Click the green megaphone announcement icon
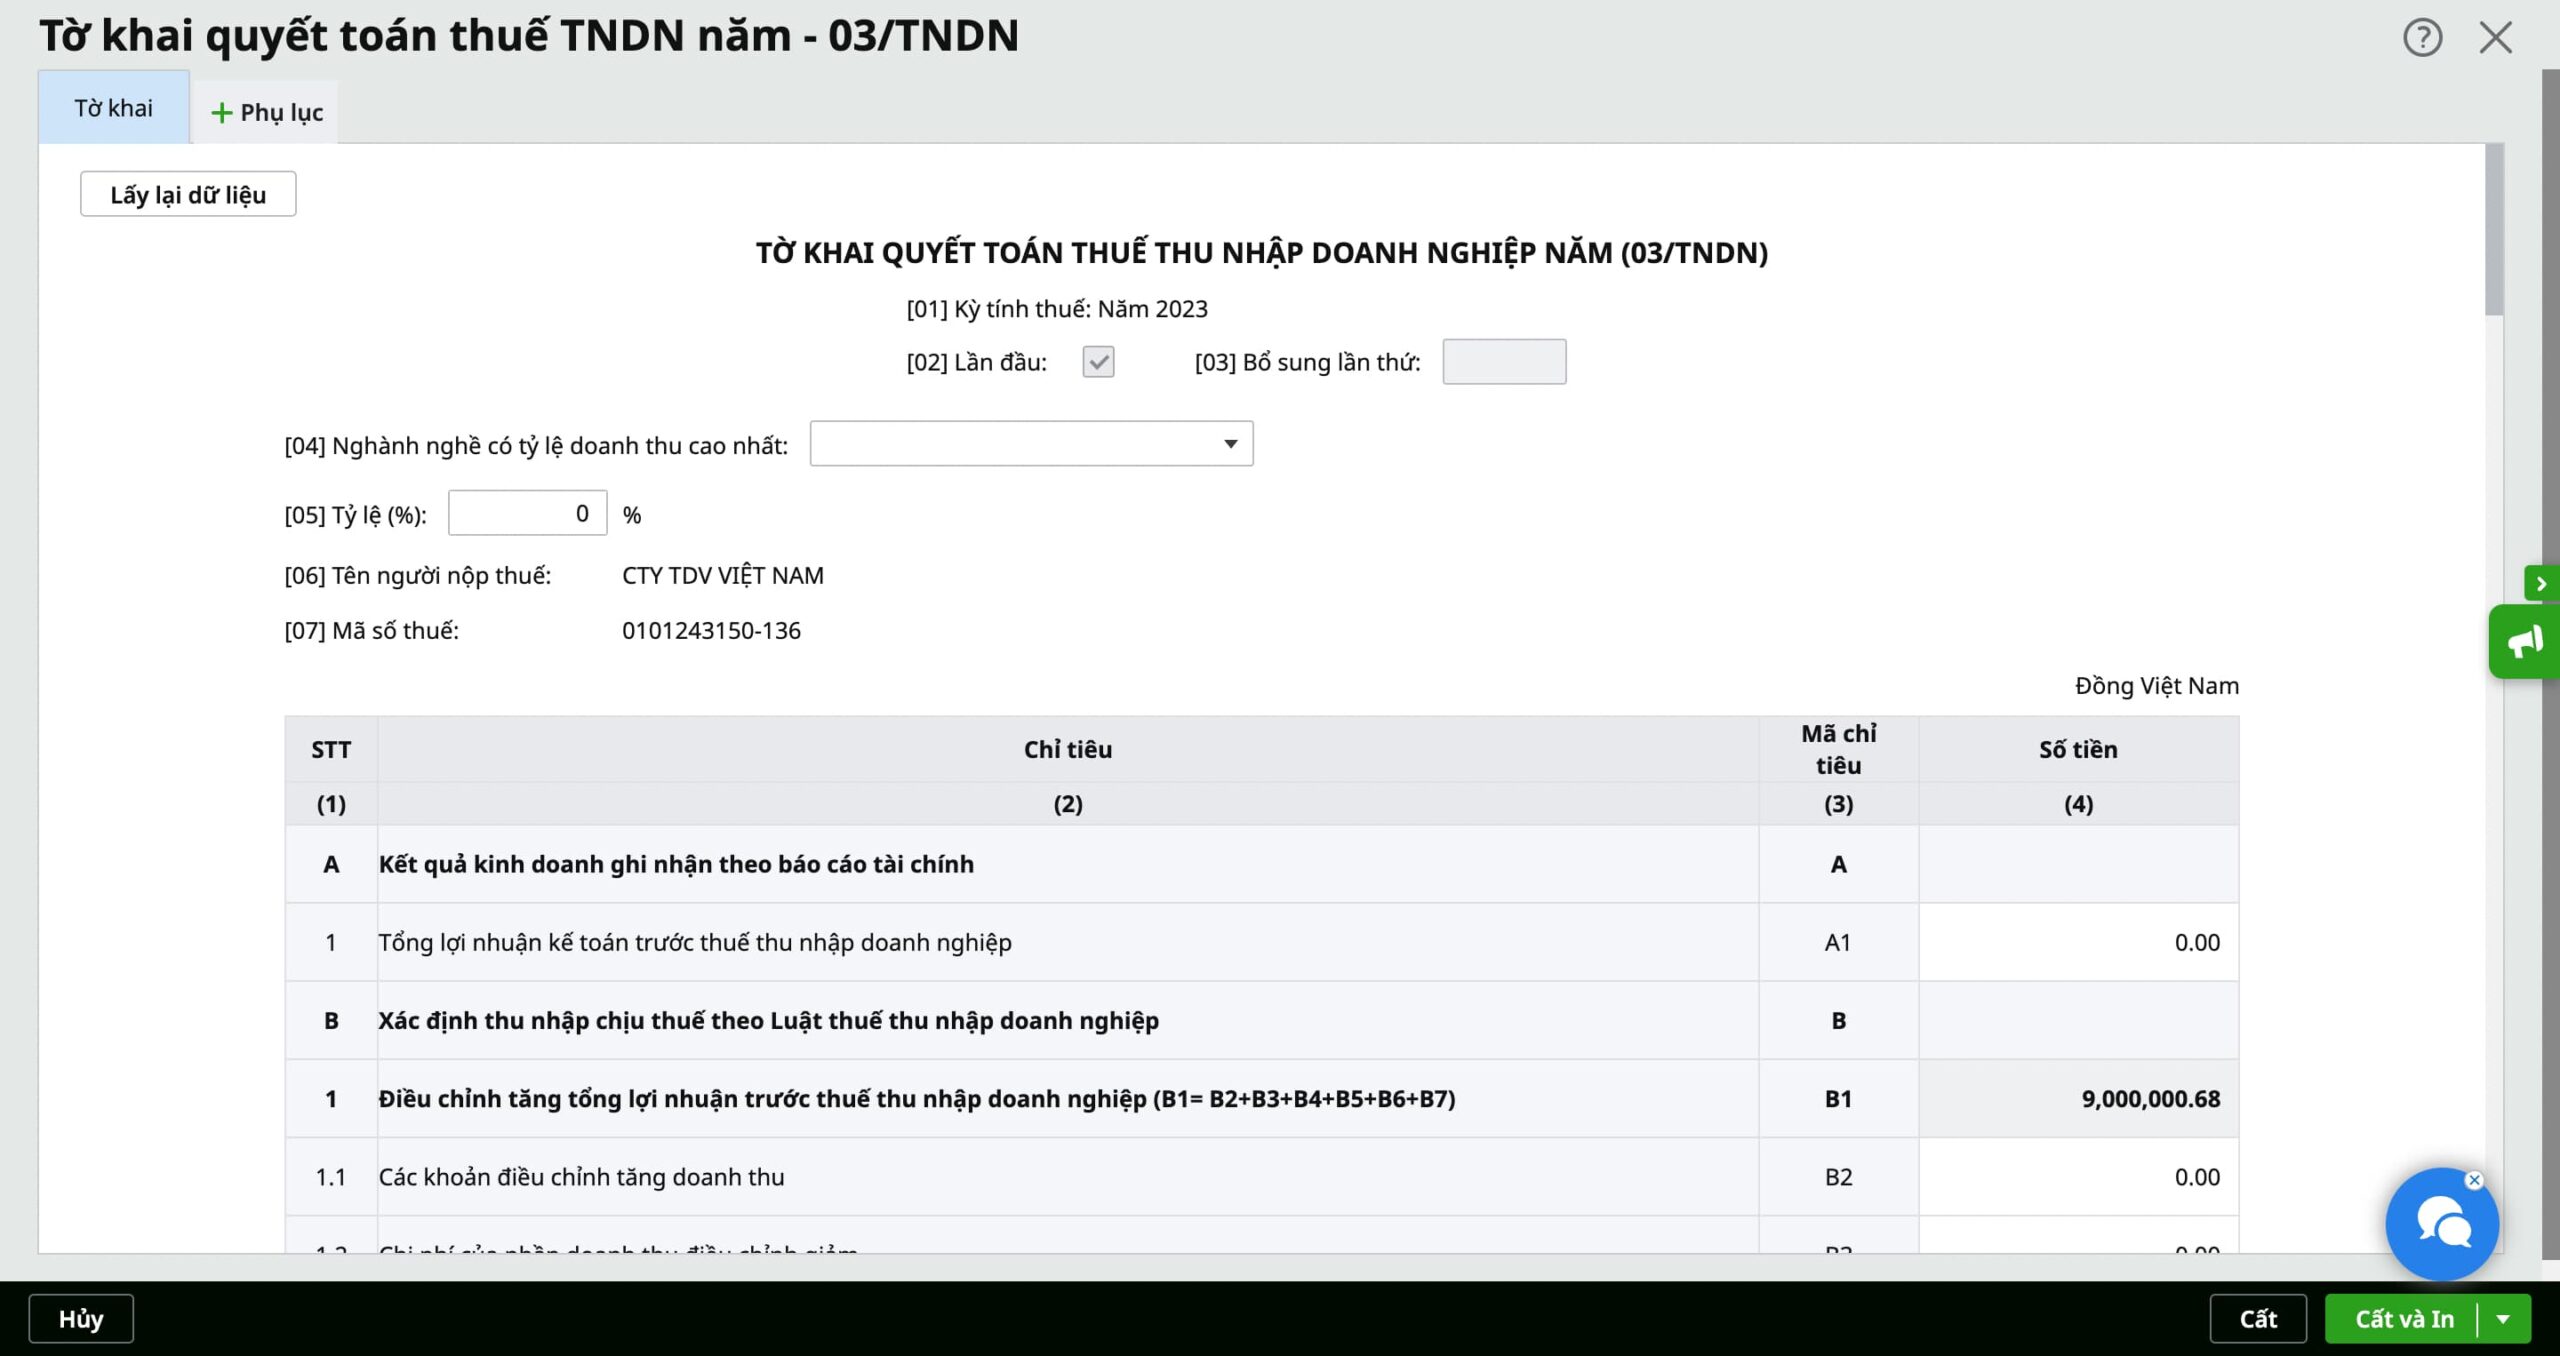 click(2524, 641)
